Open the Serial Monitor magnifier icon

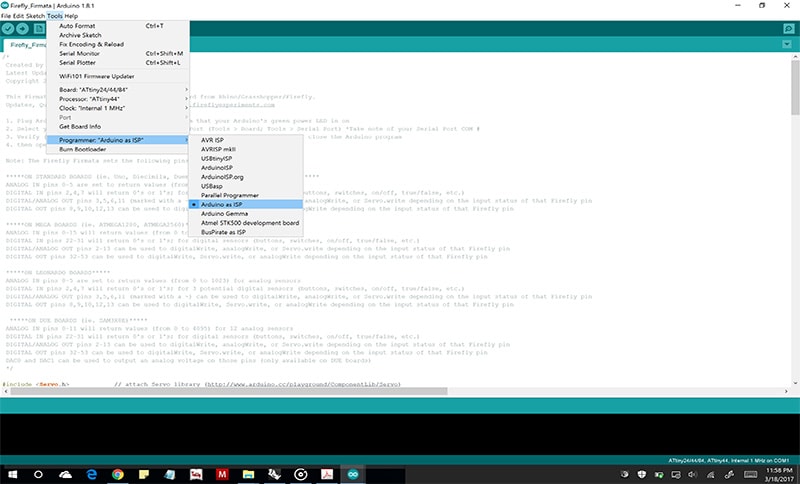coord(788,29)
